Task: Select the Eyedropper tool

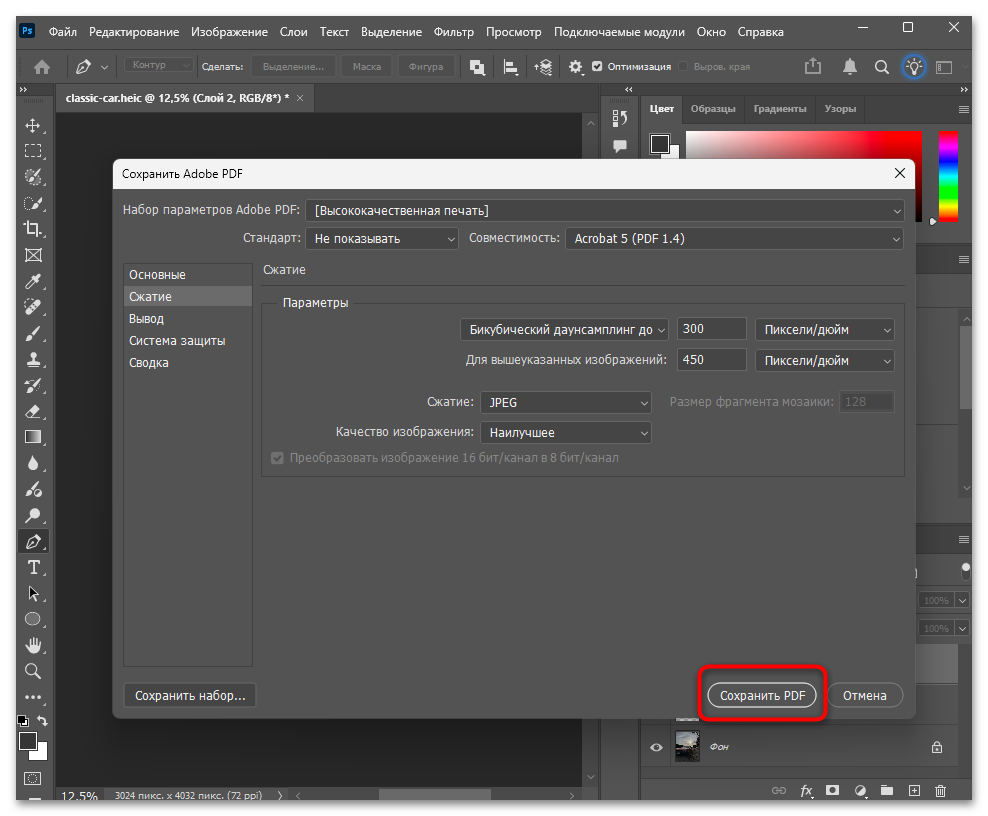Action: (x=33, y=281)
